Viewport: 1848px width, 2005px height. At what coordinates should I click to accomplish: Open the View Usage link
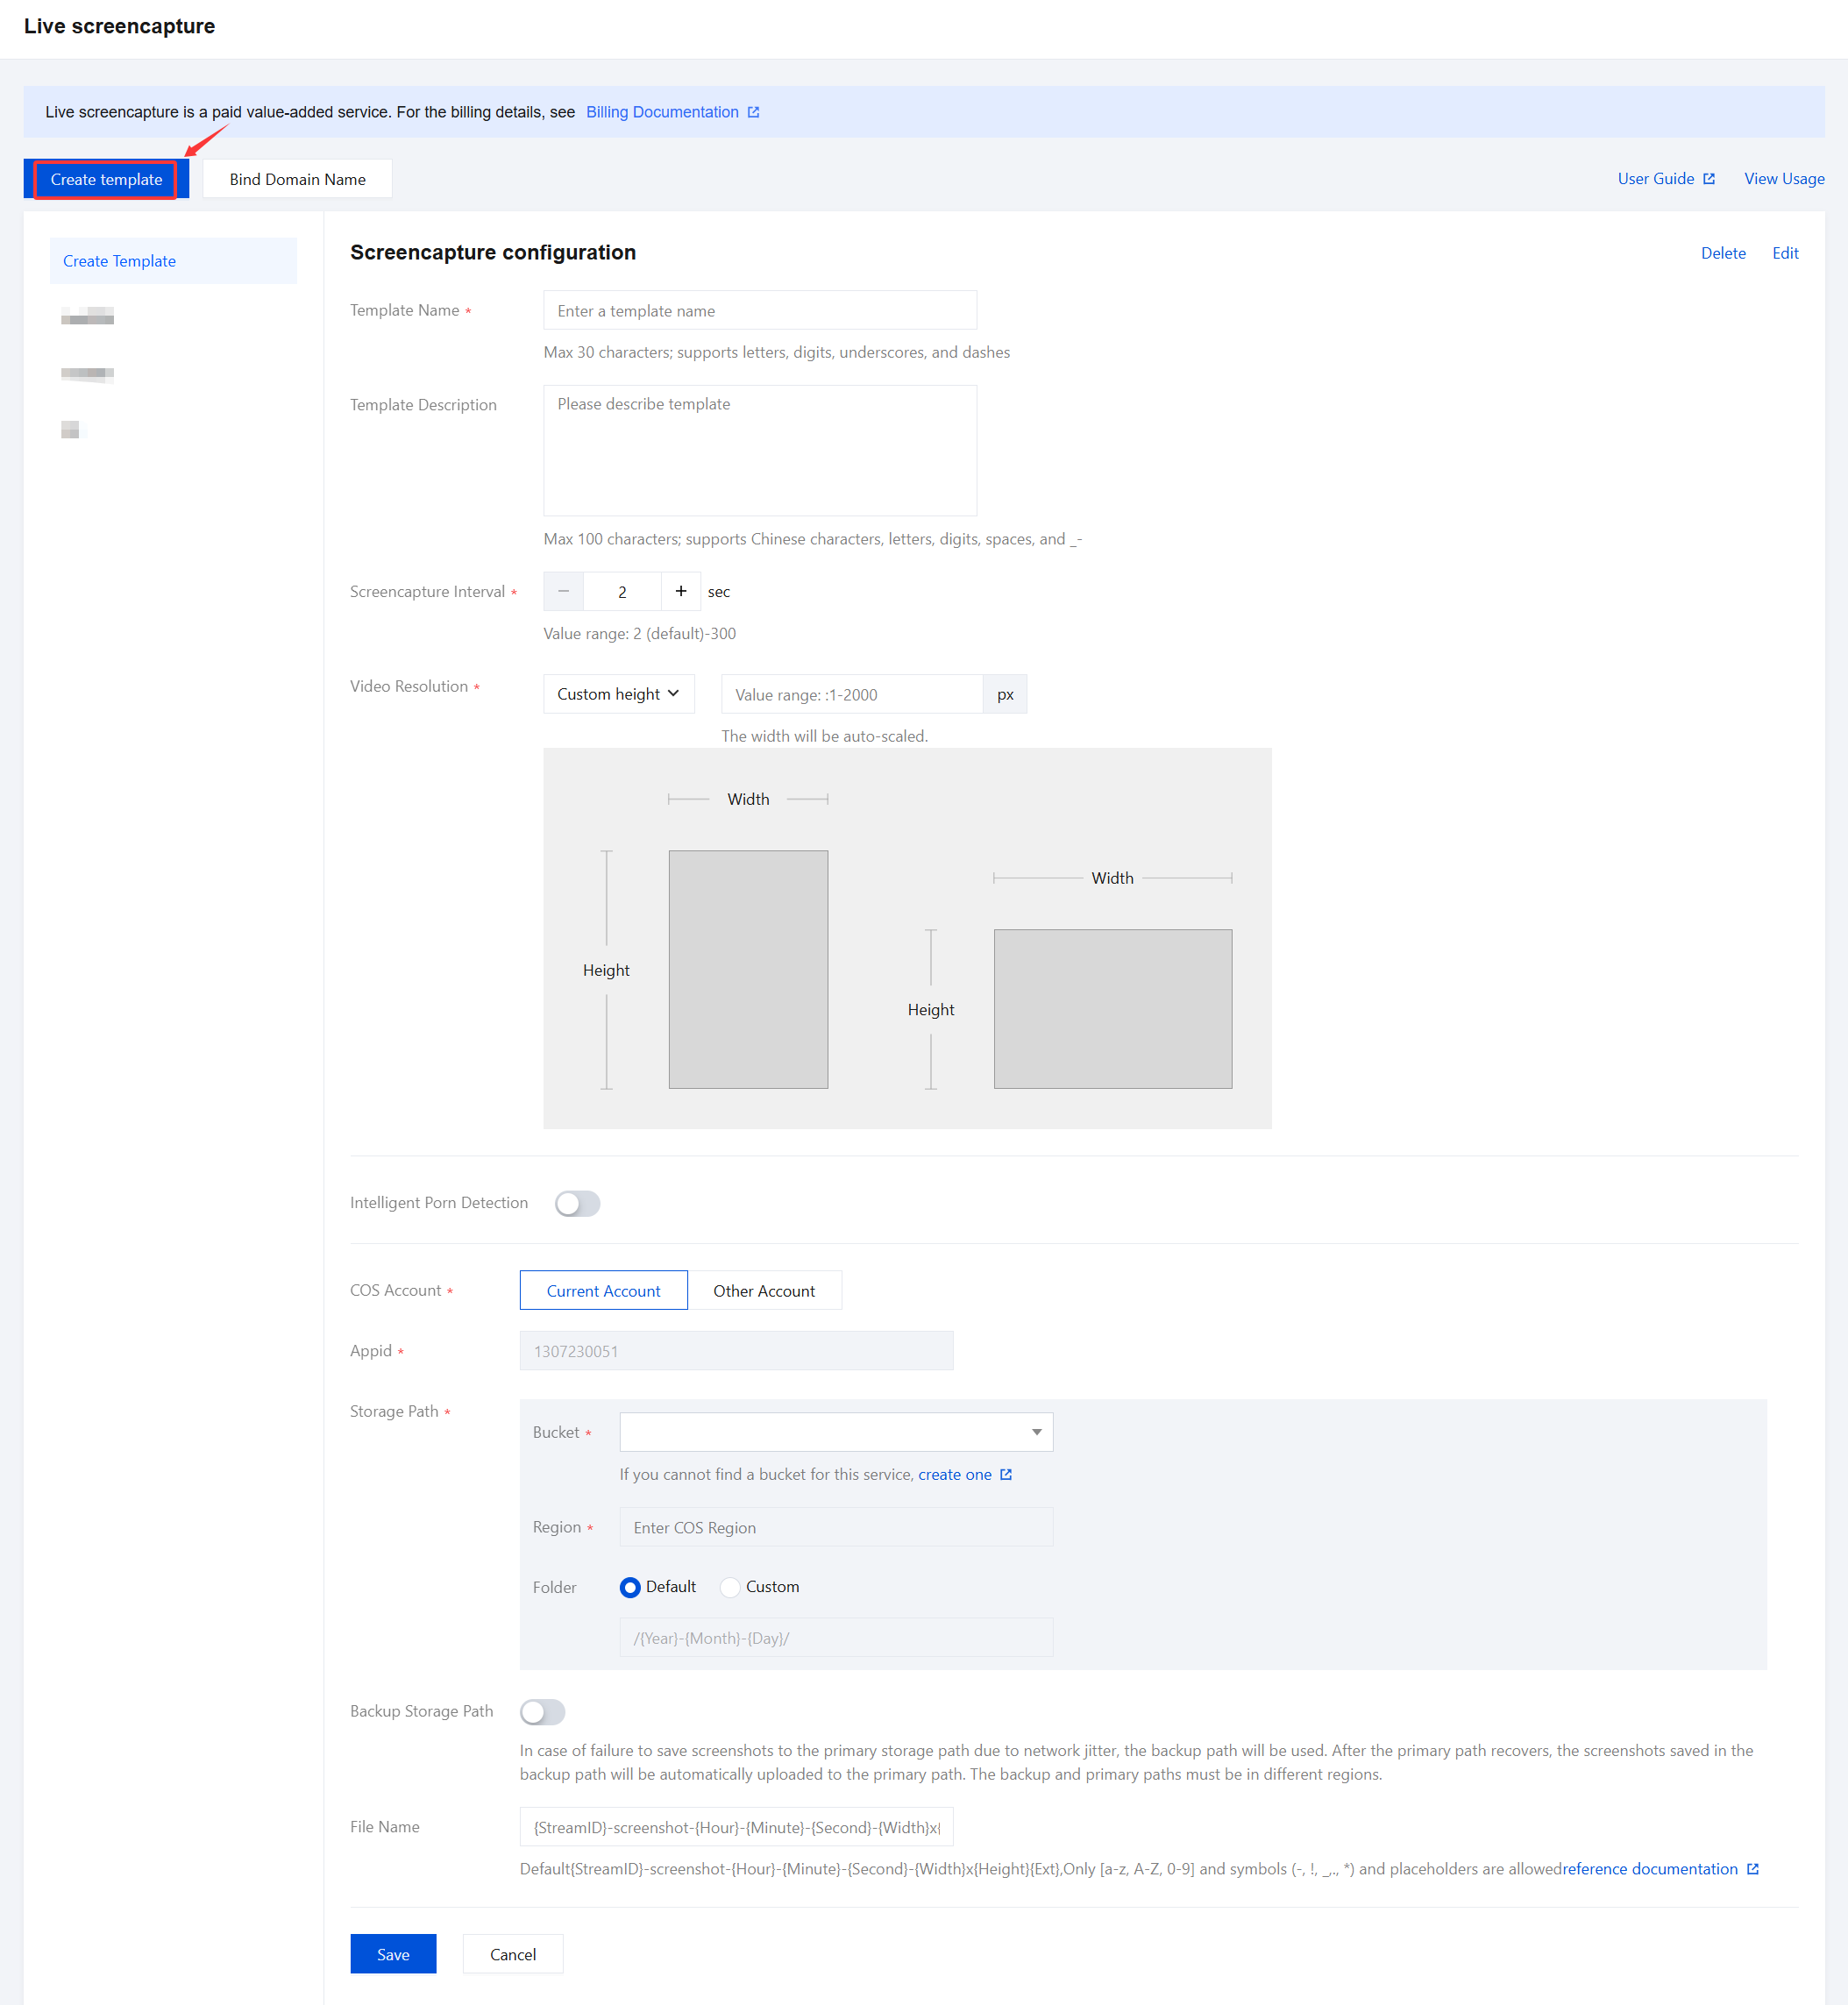click(x=1783, y=179)
